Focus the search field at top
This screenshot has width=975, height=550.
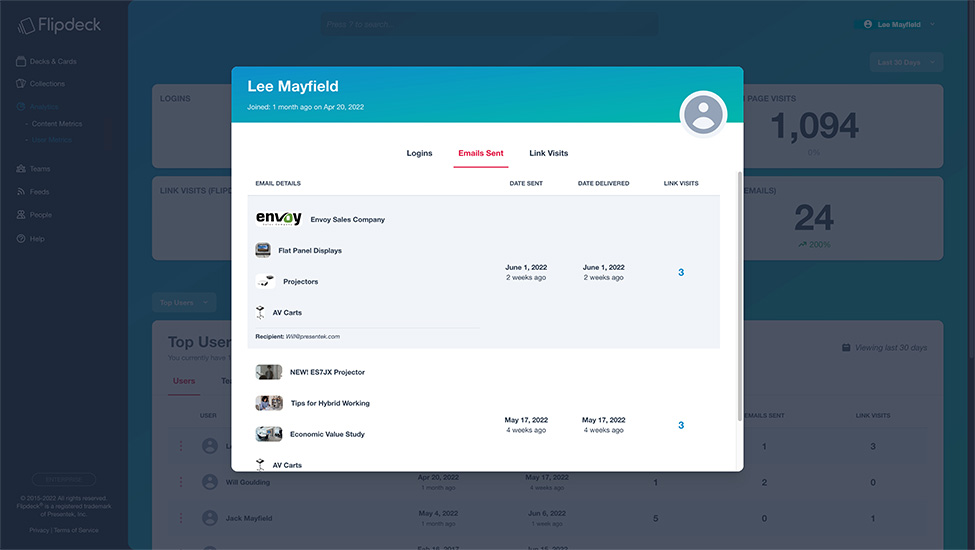pyautogui.click(x=489, y=24)
